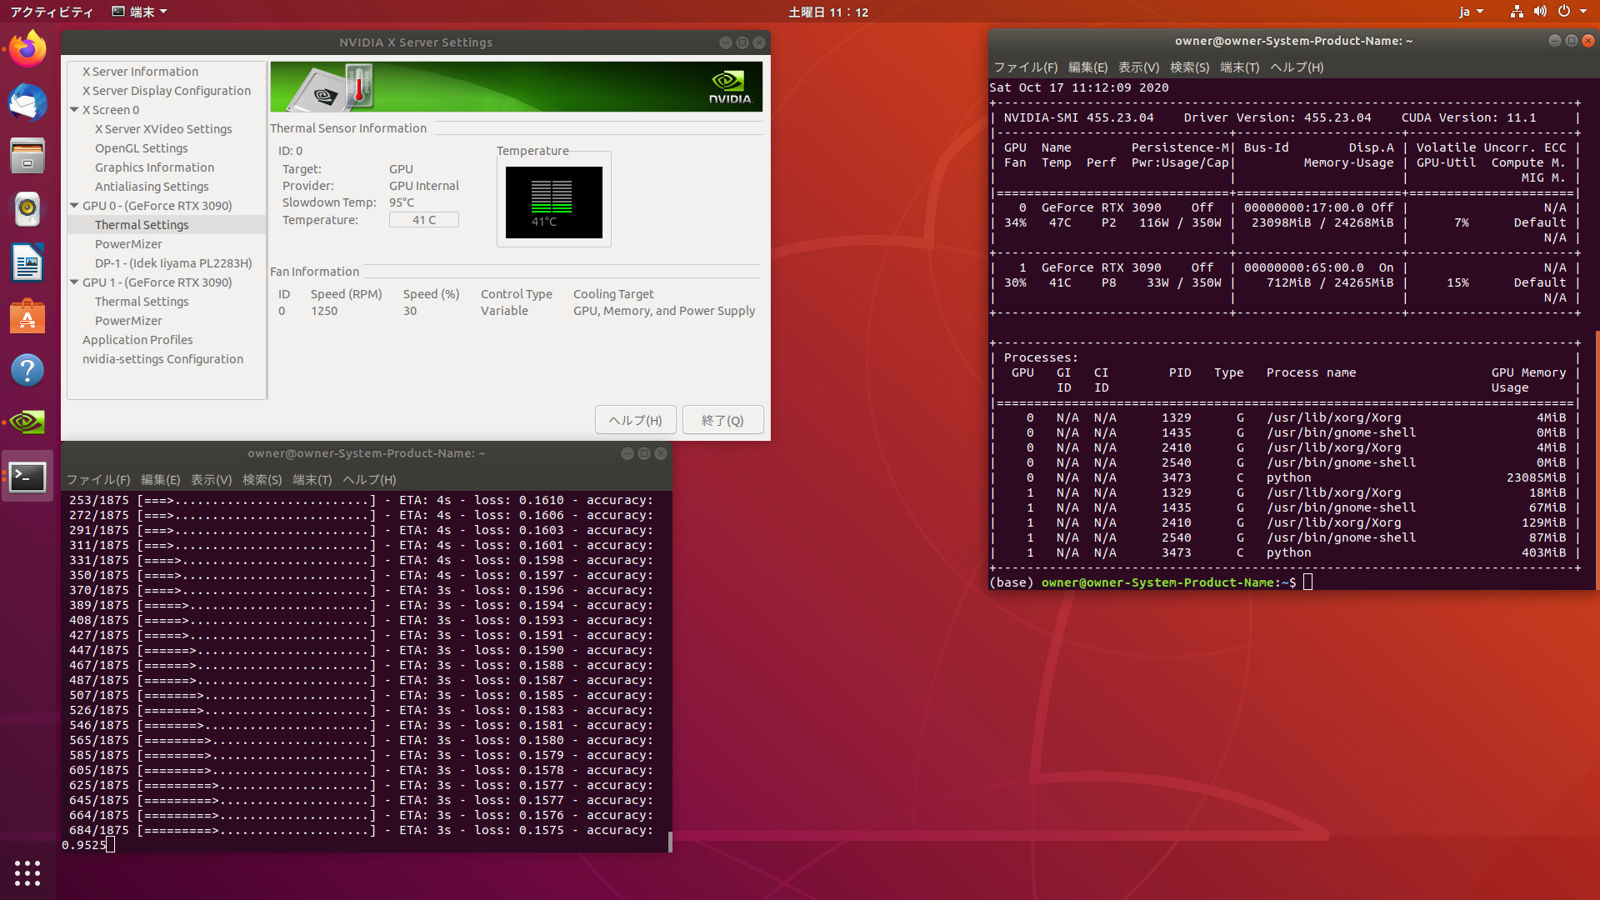Show applications grid button
The width and height of the screenshot is (1600, 900).
pos(28,873)
